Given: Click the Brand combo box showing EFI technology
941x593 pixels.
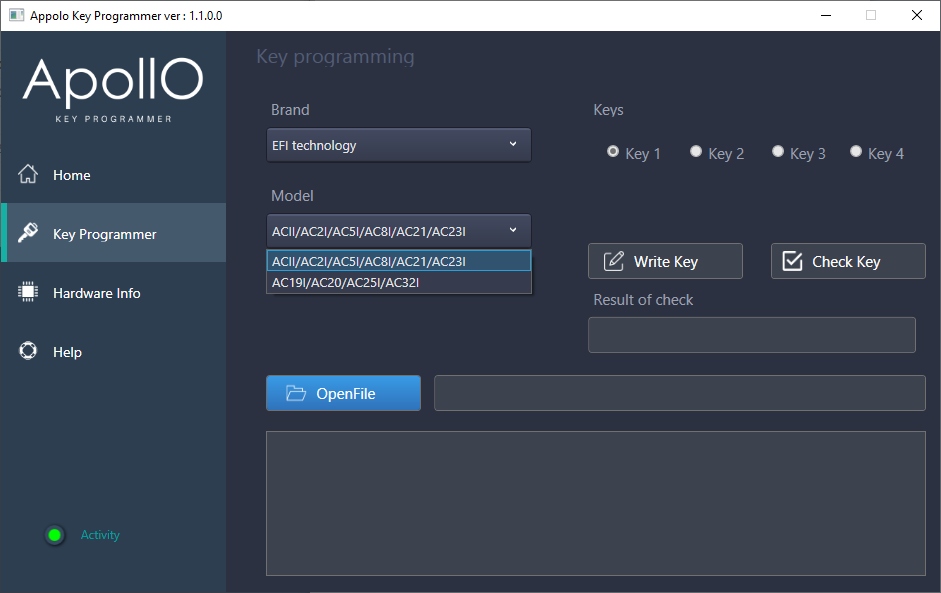Looking at the screenshot, I should tap(398, 145).
